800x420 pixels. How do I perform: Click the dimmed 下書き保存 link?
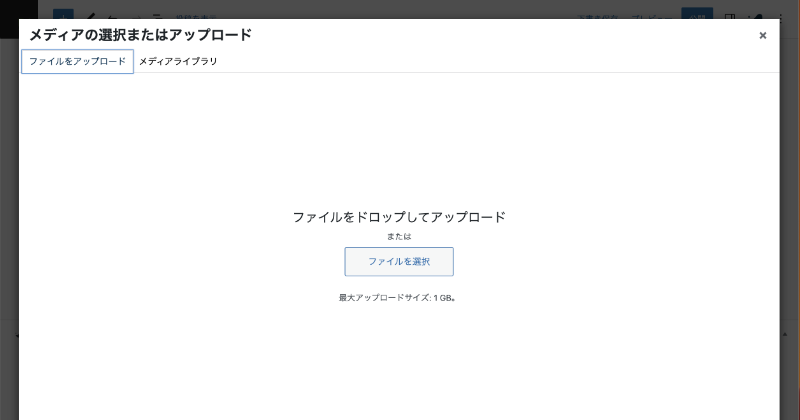[599, 15]
